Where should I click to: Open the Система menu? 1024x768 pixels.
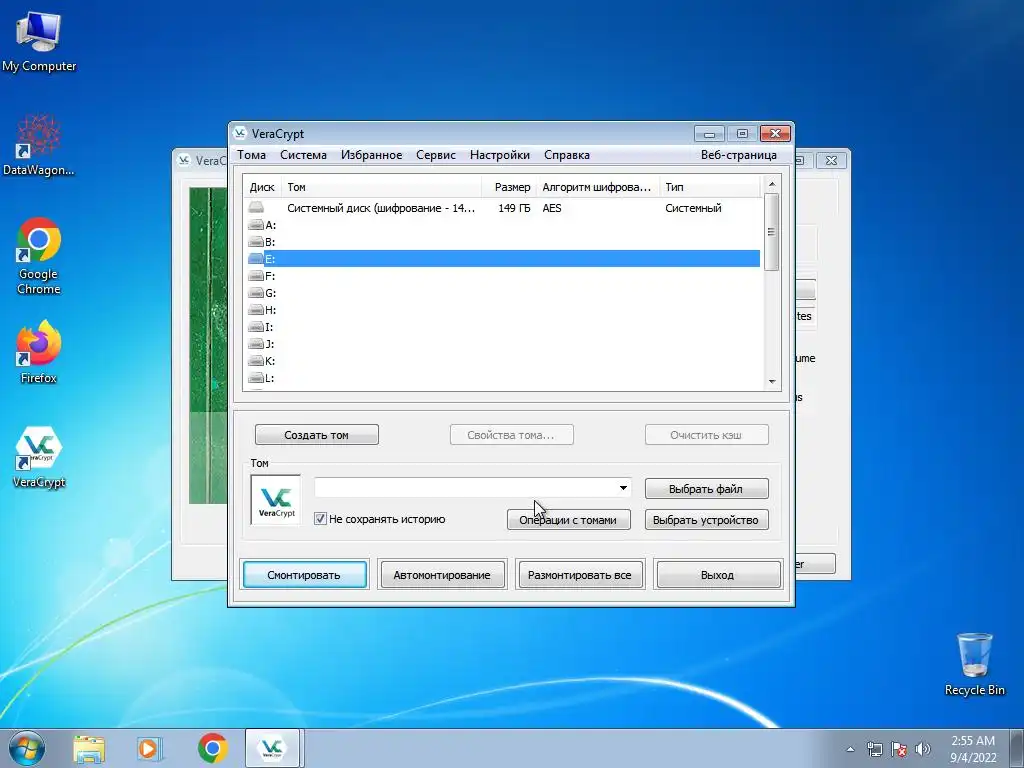304,155
